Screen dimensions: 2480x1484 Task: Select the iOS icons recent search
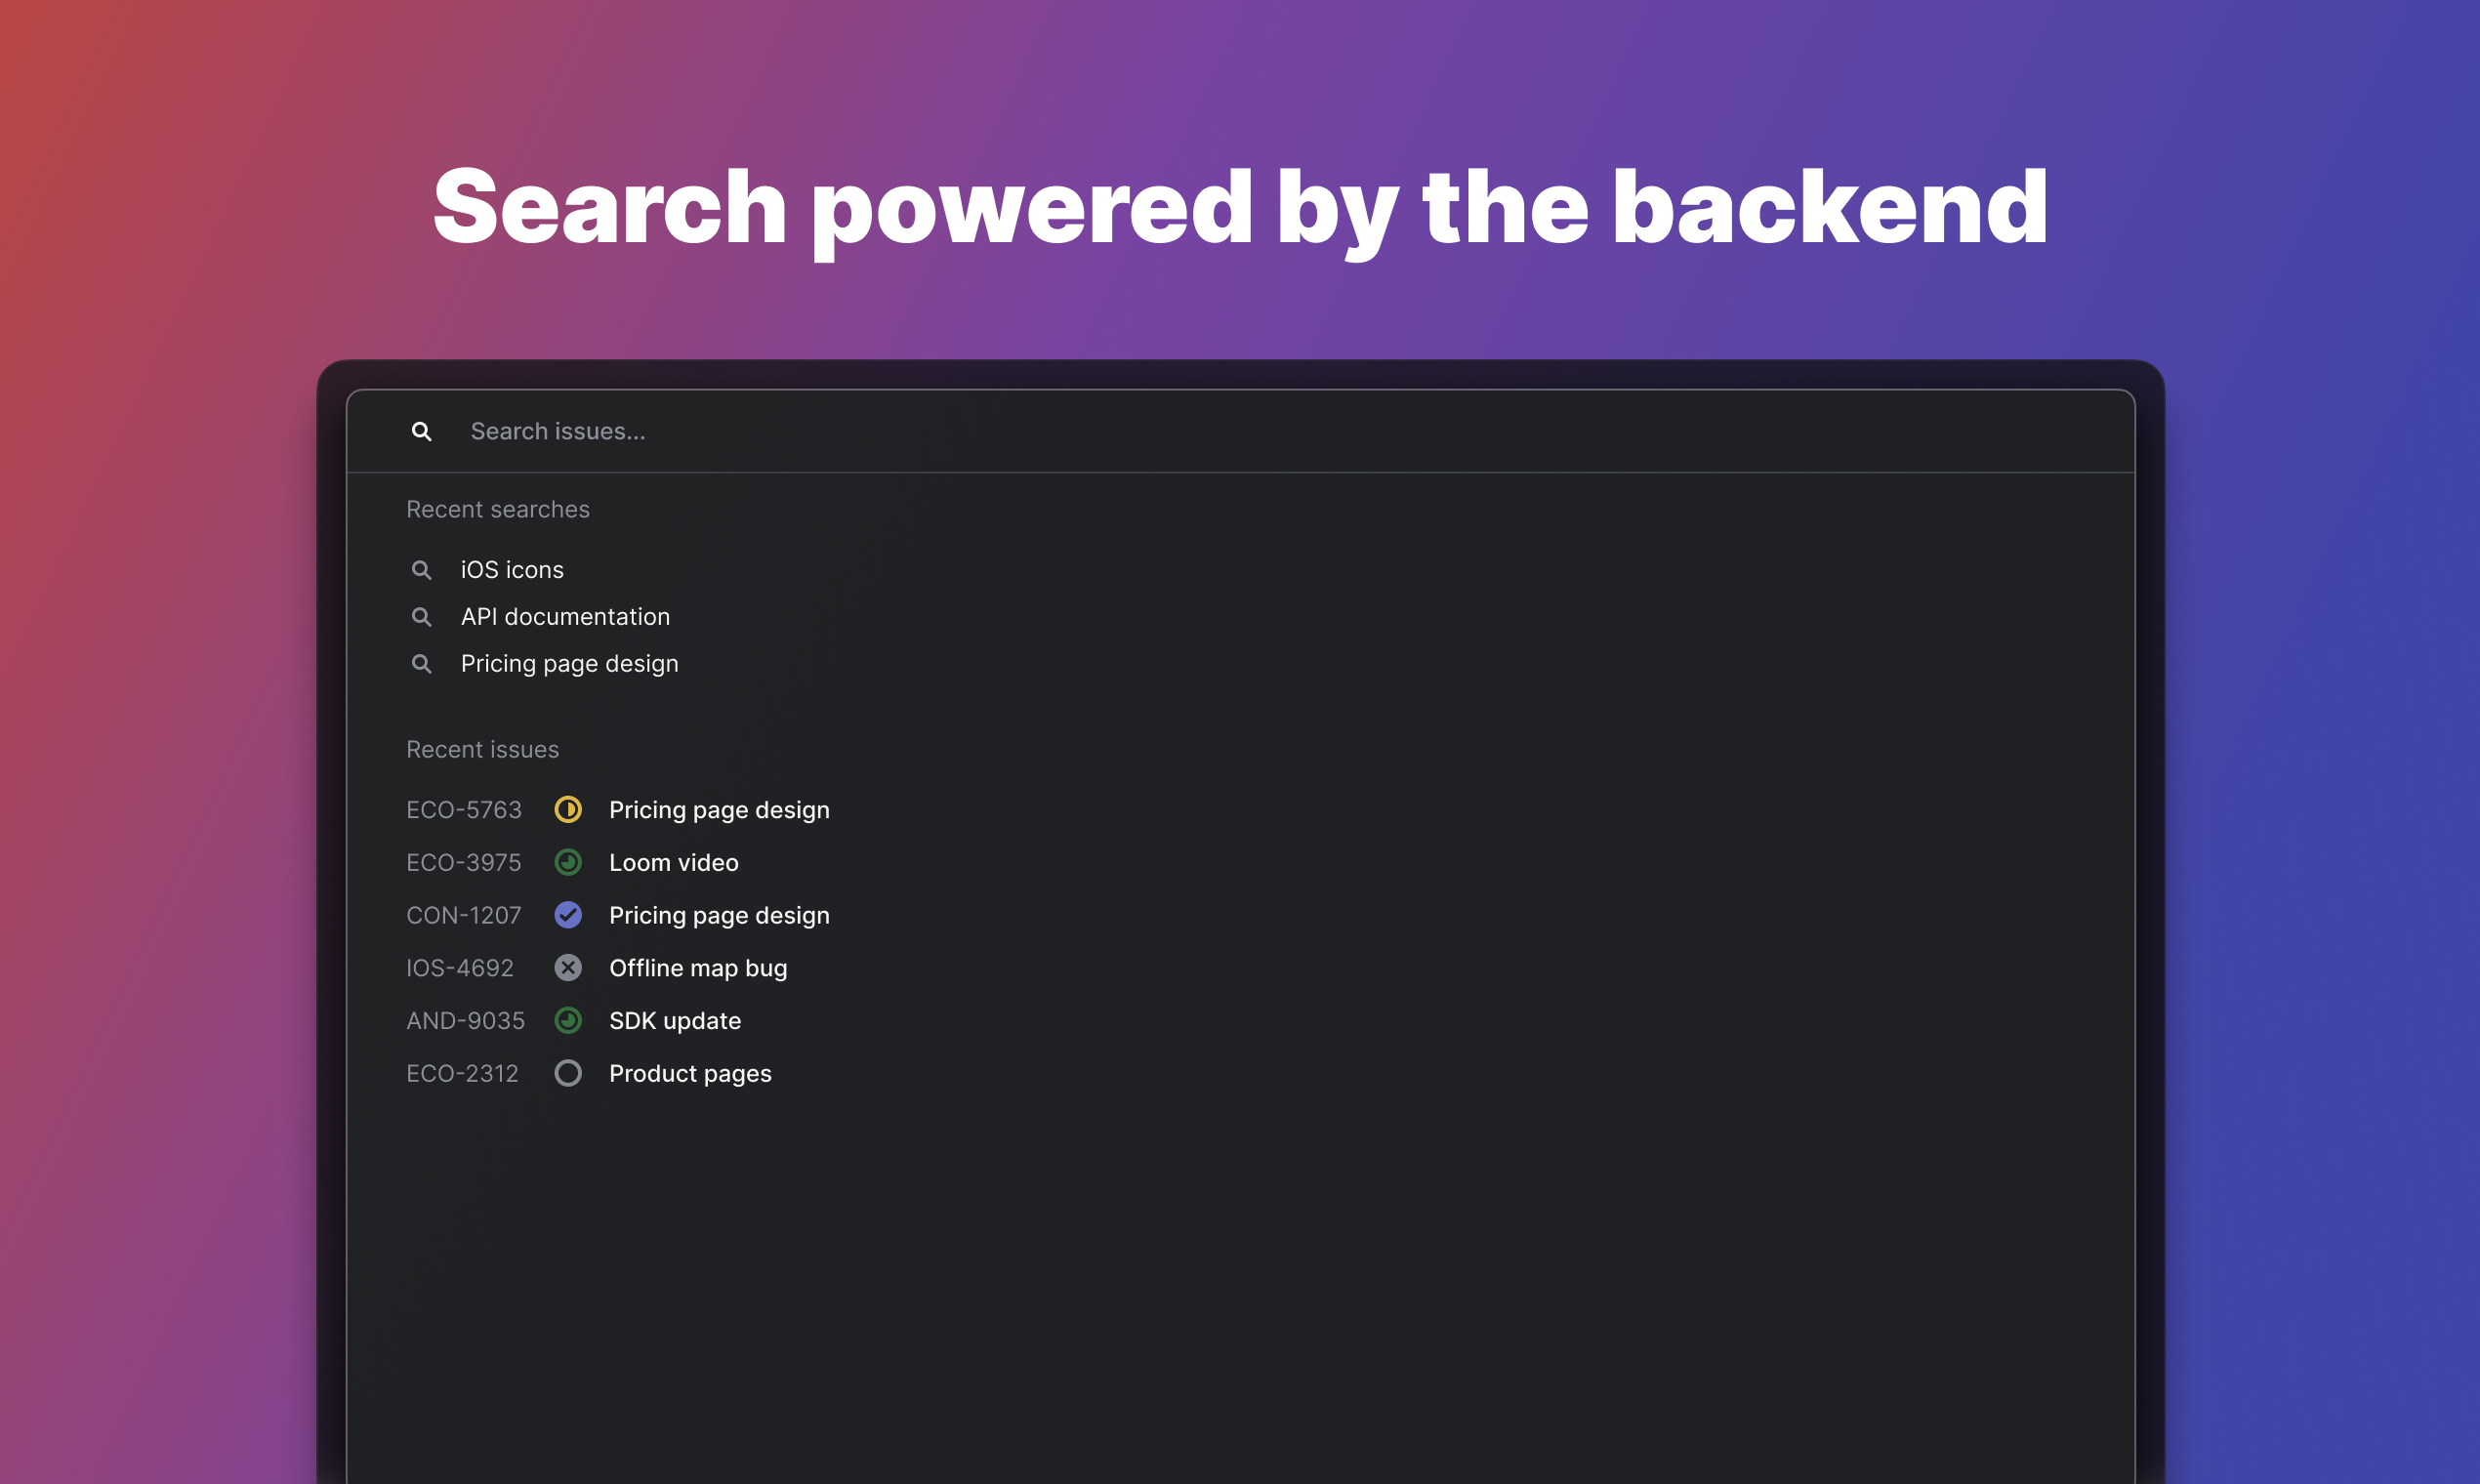click(x=512, y=570)
